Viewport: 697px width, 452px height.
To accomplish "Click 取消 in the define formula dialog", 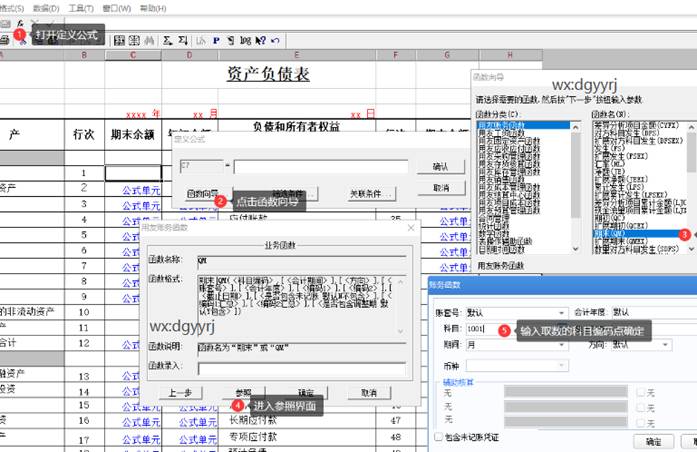I will pyautogui.click(x=441, y=188).
